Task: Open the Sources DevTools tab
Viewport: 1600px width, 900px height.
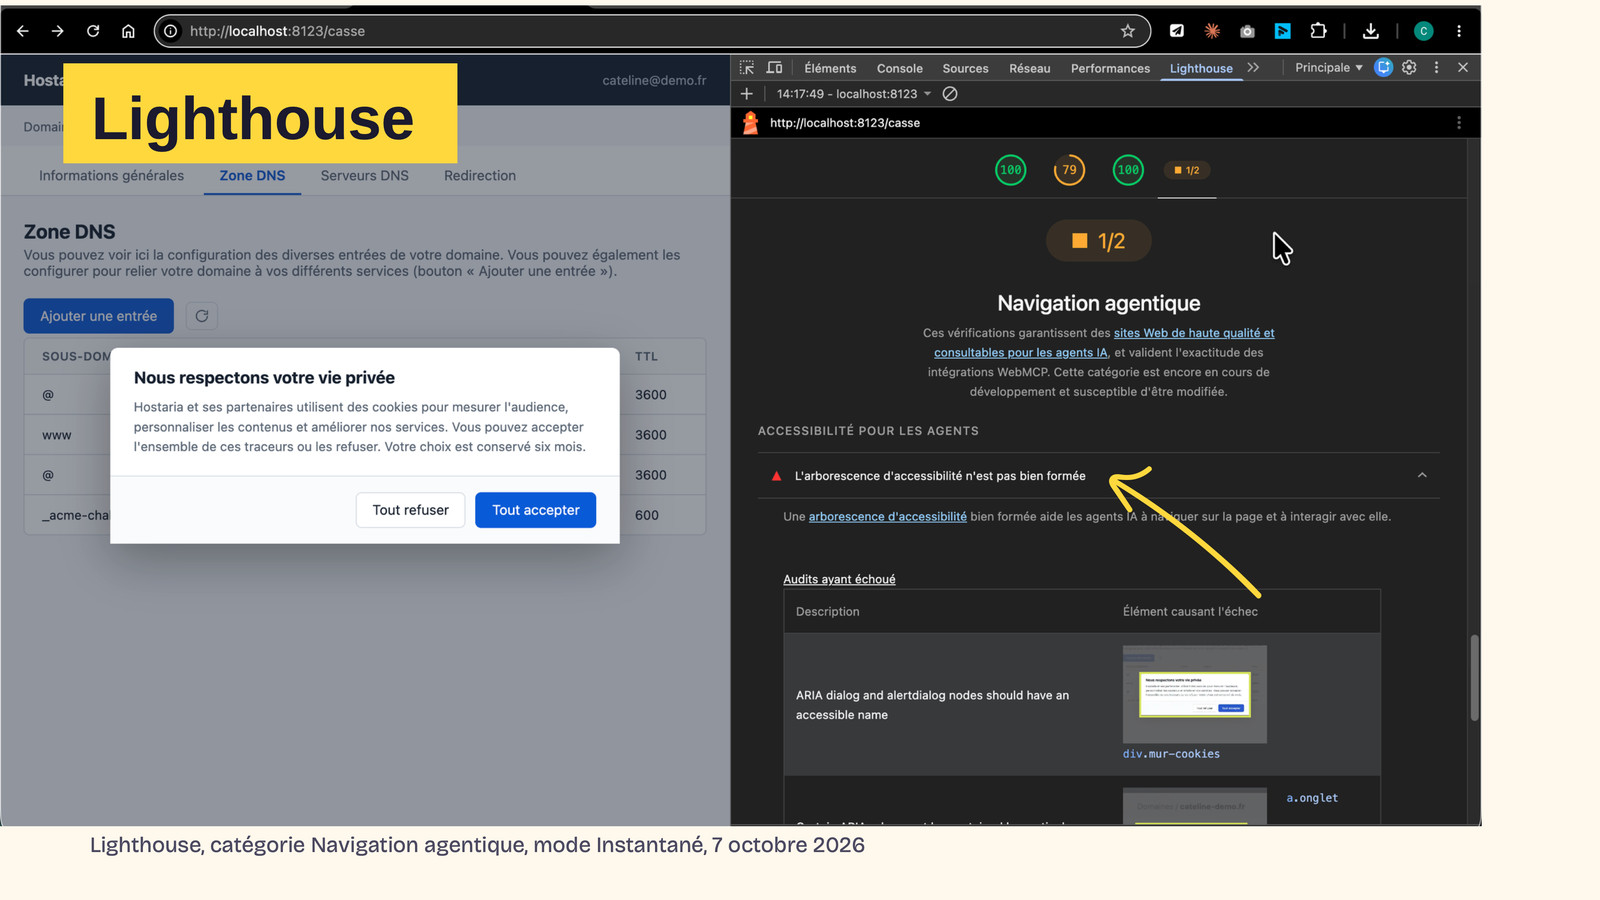Action: tap(965, 68)
